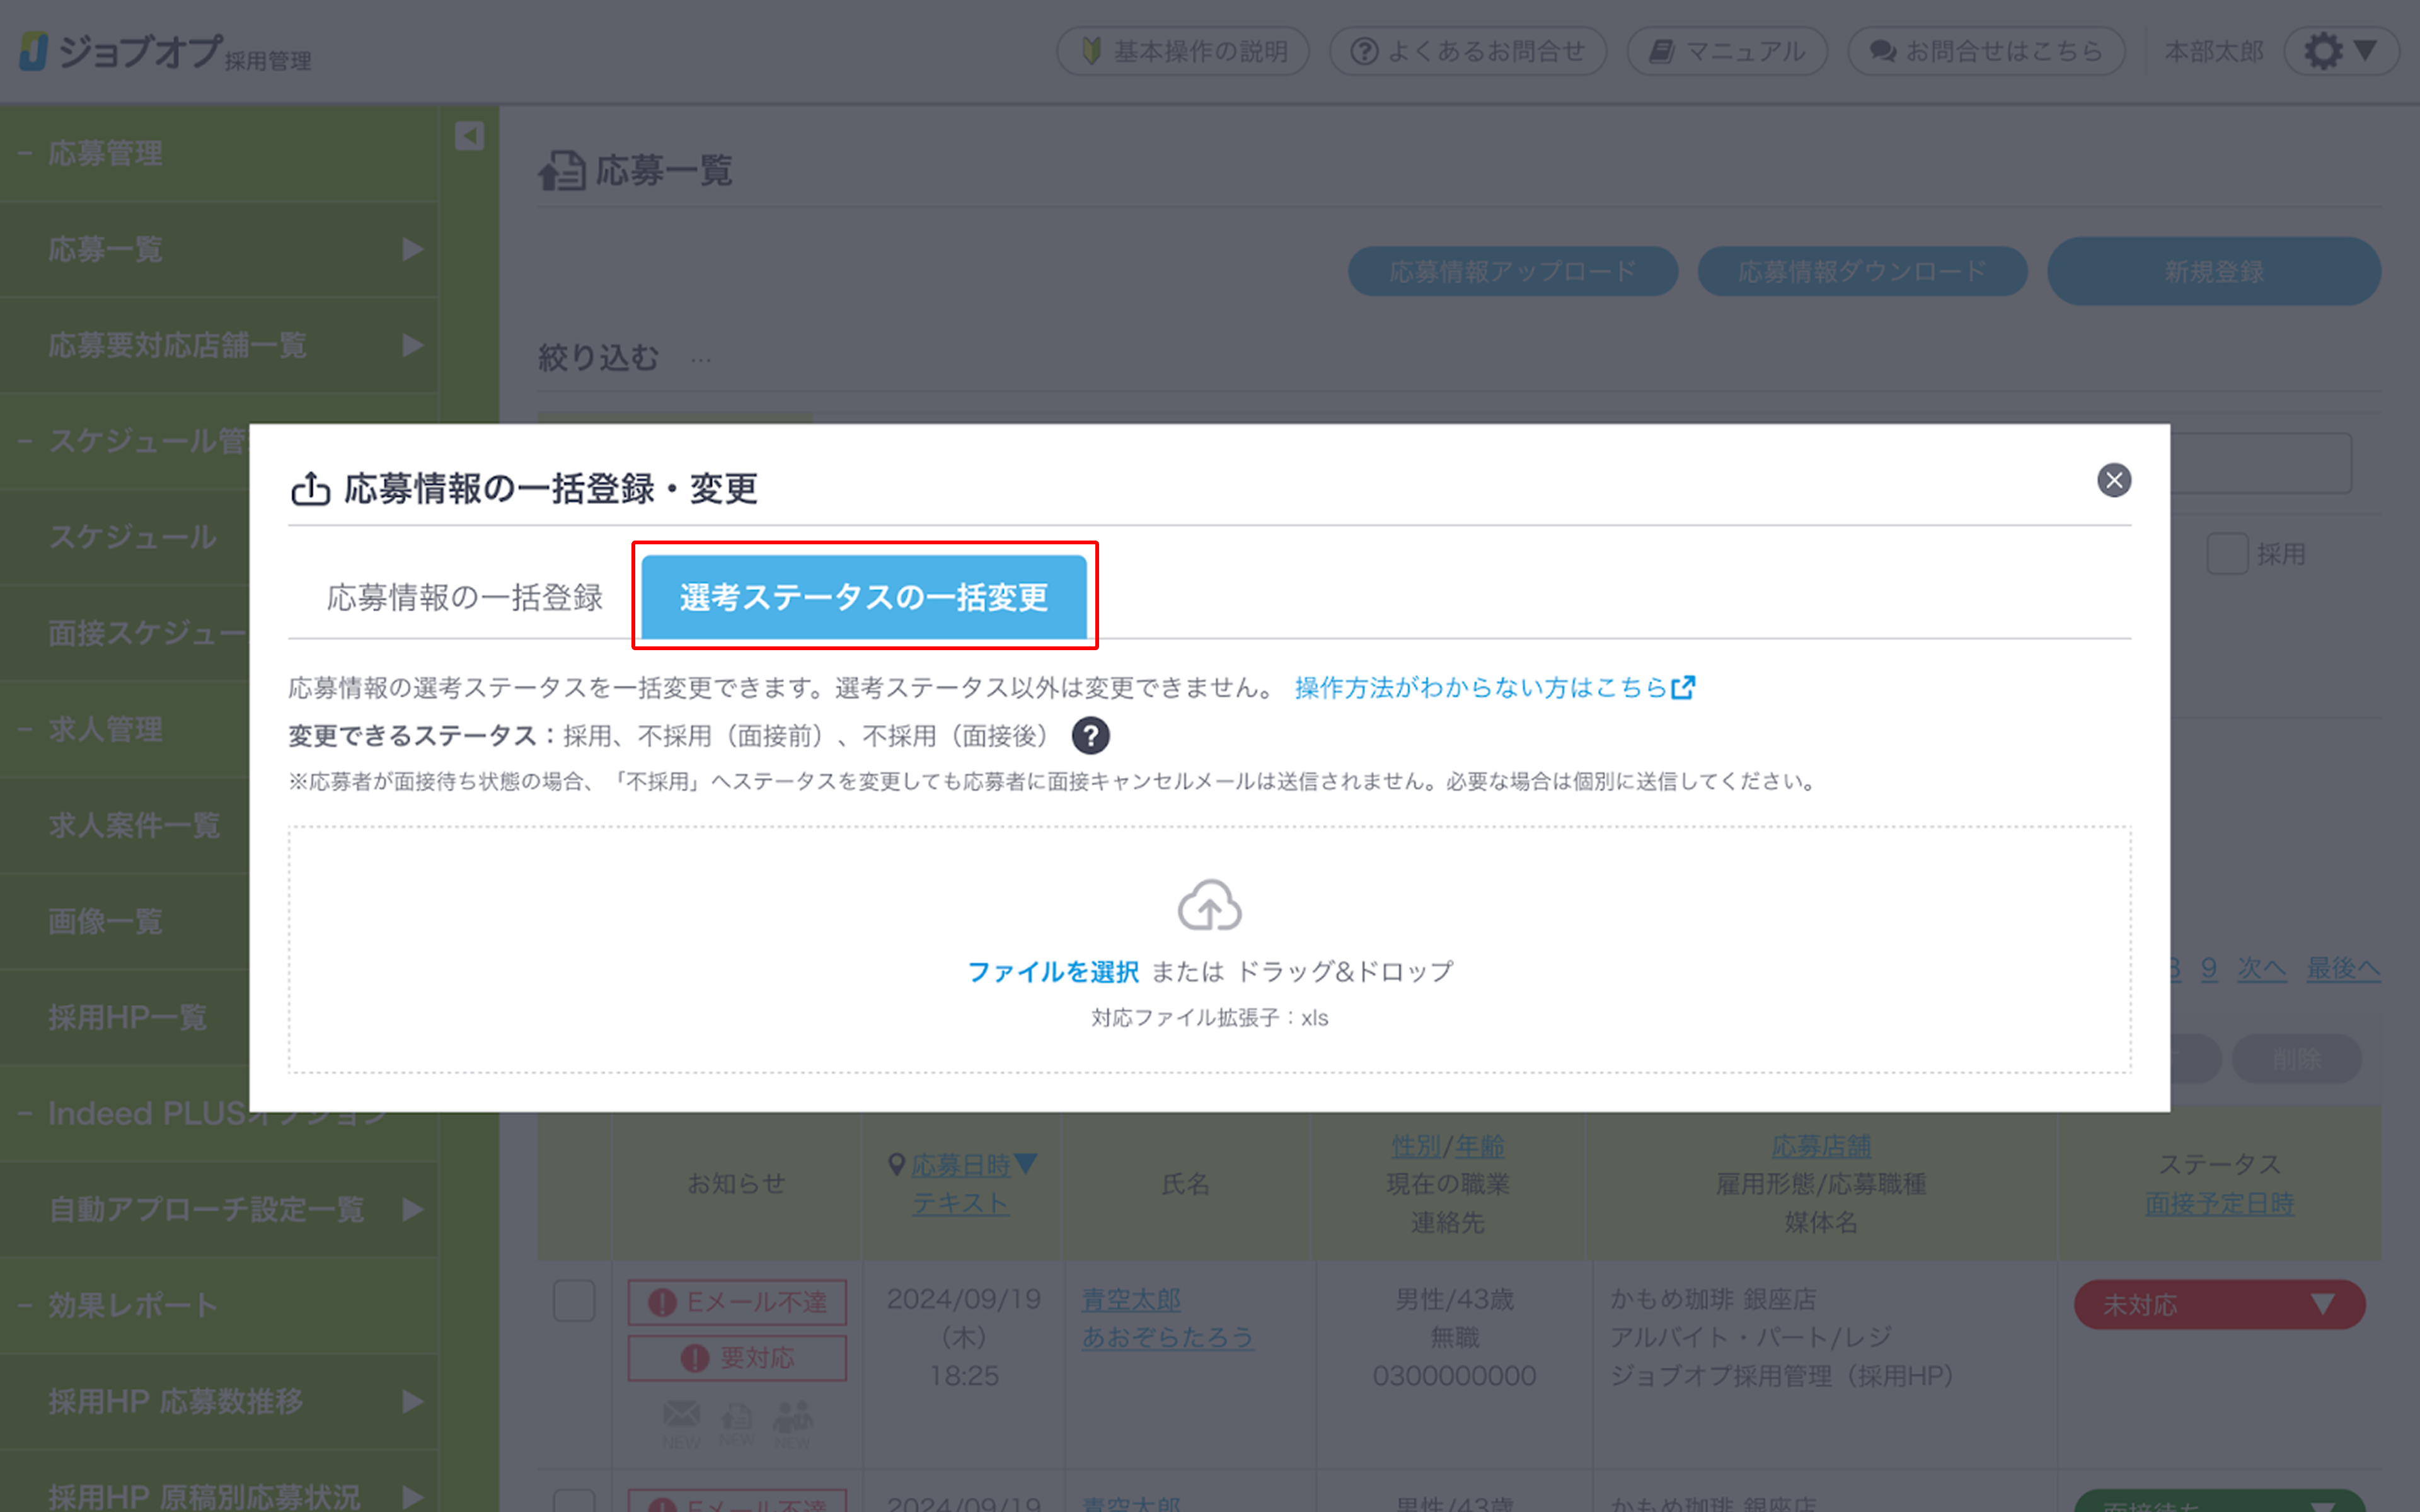This screenshot has height=1512, width=2420.
Task: Expand 応募一覧 sidebar submenu arrow
Action: [x=412, y=249]
